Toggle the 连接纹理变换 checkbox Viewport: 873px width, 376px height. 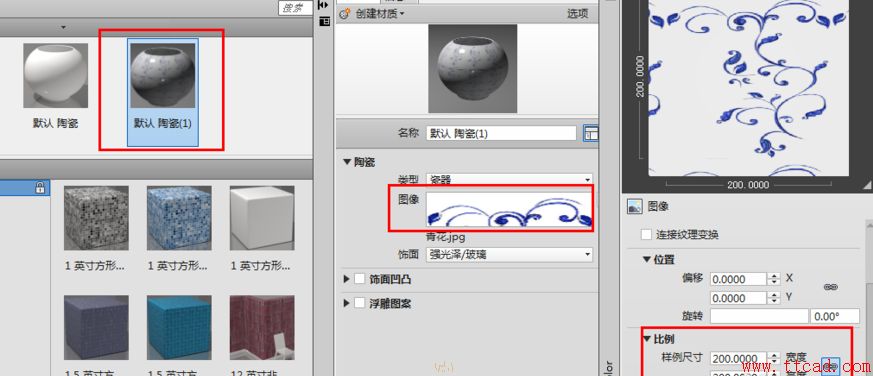pos(646,235)
